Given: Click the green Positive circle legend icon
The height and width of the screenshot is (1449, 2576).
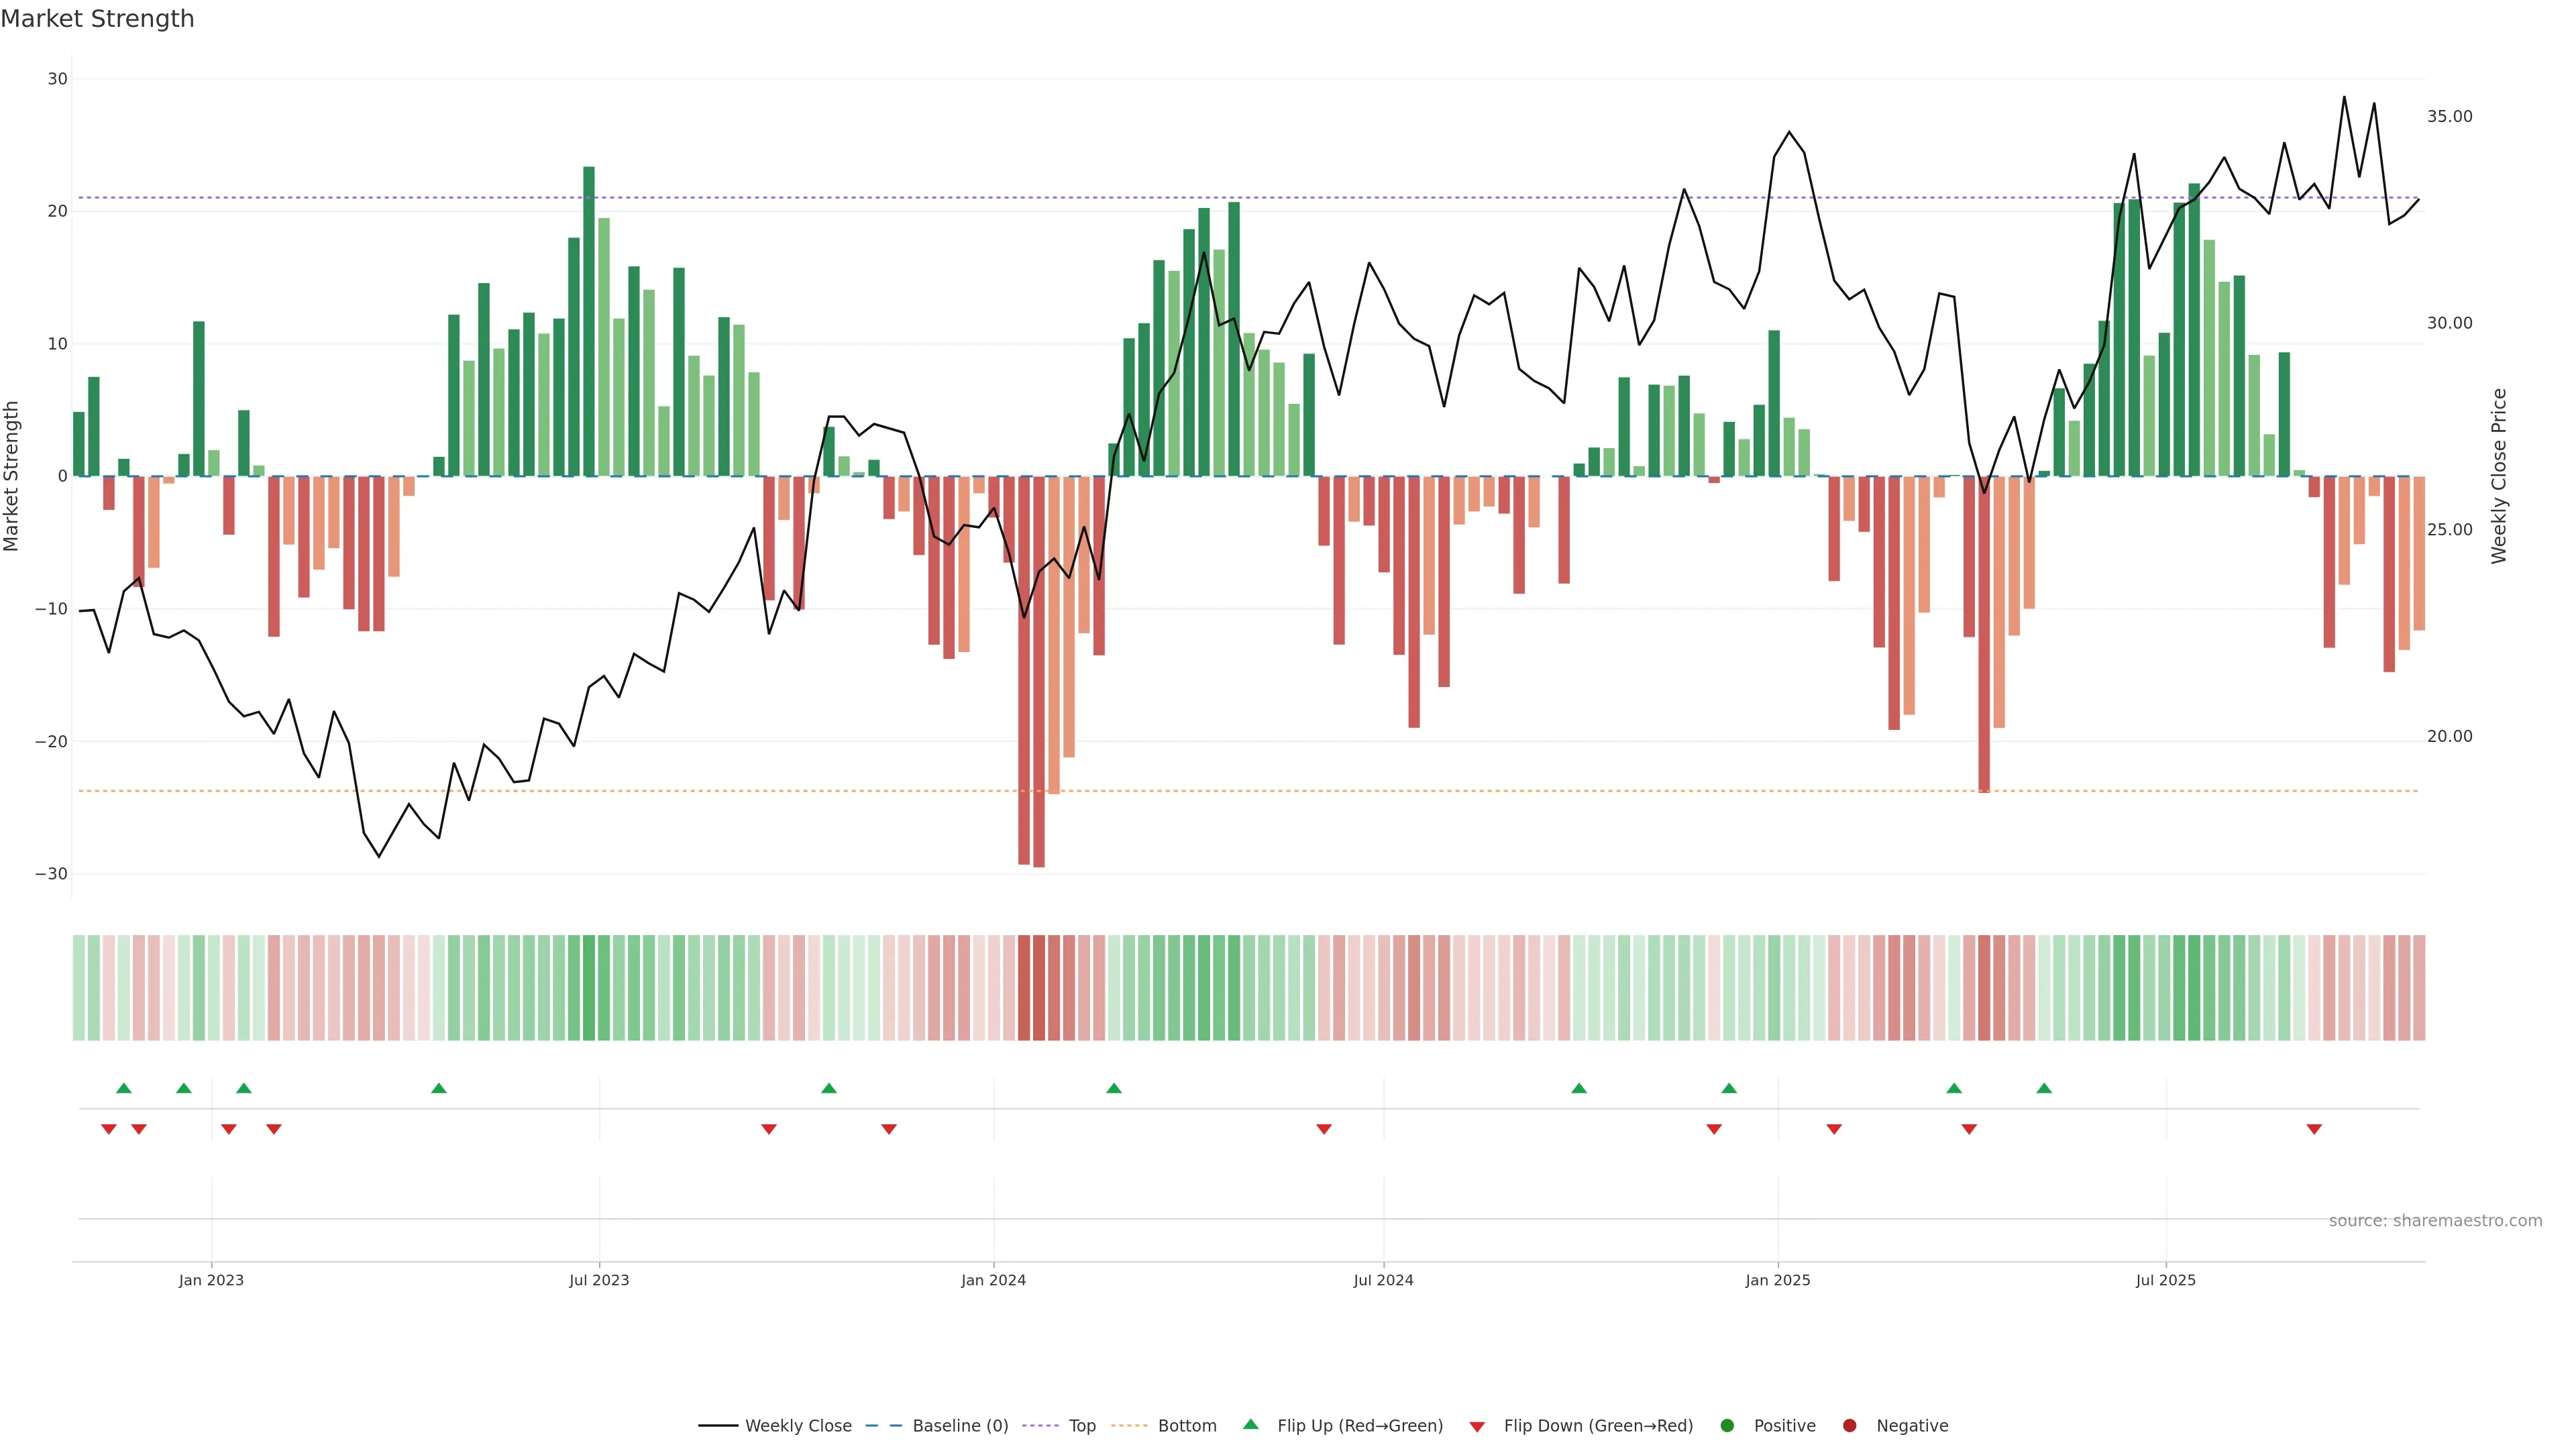Looking at the screenshot, I should pos(1727,1425).
